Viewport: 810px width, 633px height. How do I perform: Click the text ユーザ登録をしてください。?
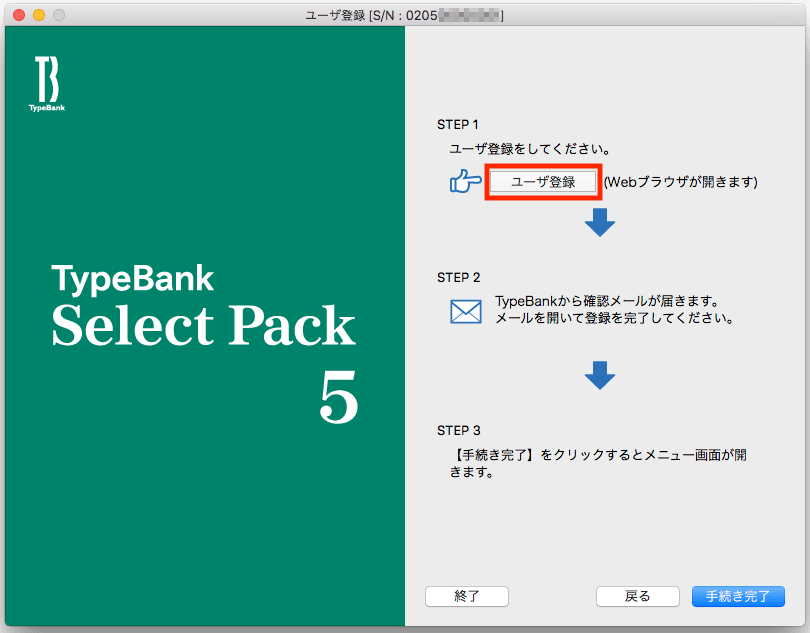[x=531, y=149]
